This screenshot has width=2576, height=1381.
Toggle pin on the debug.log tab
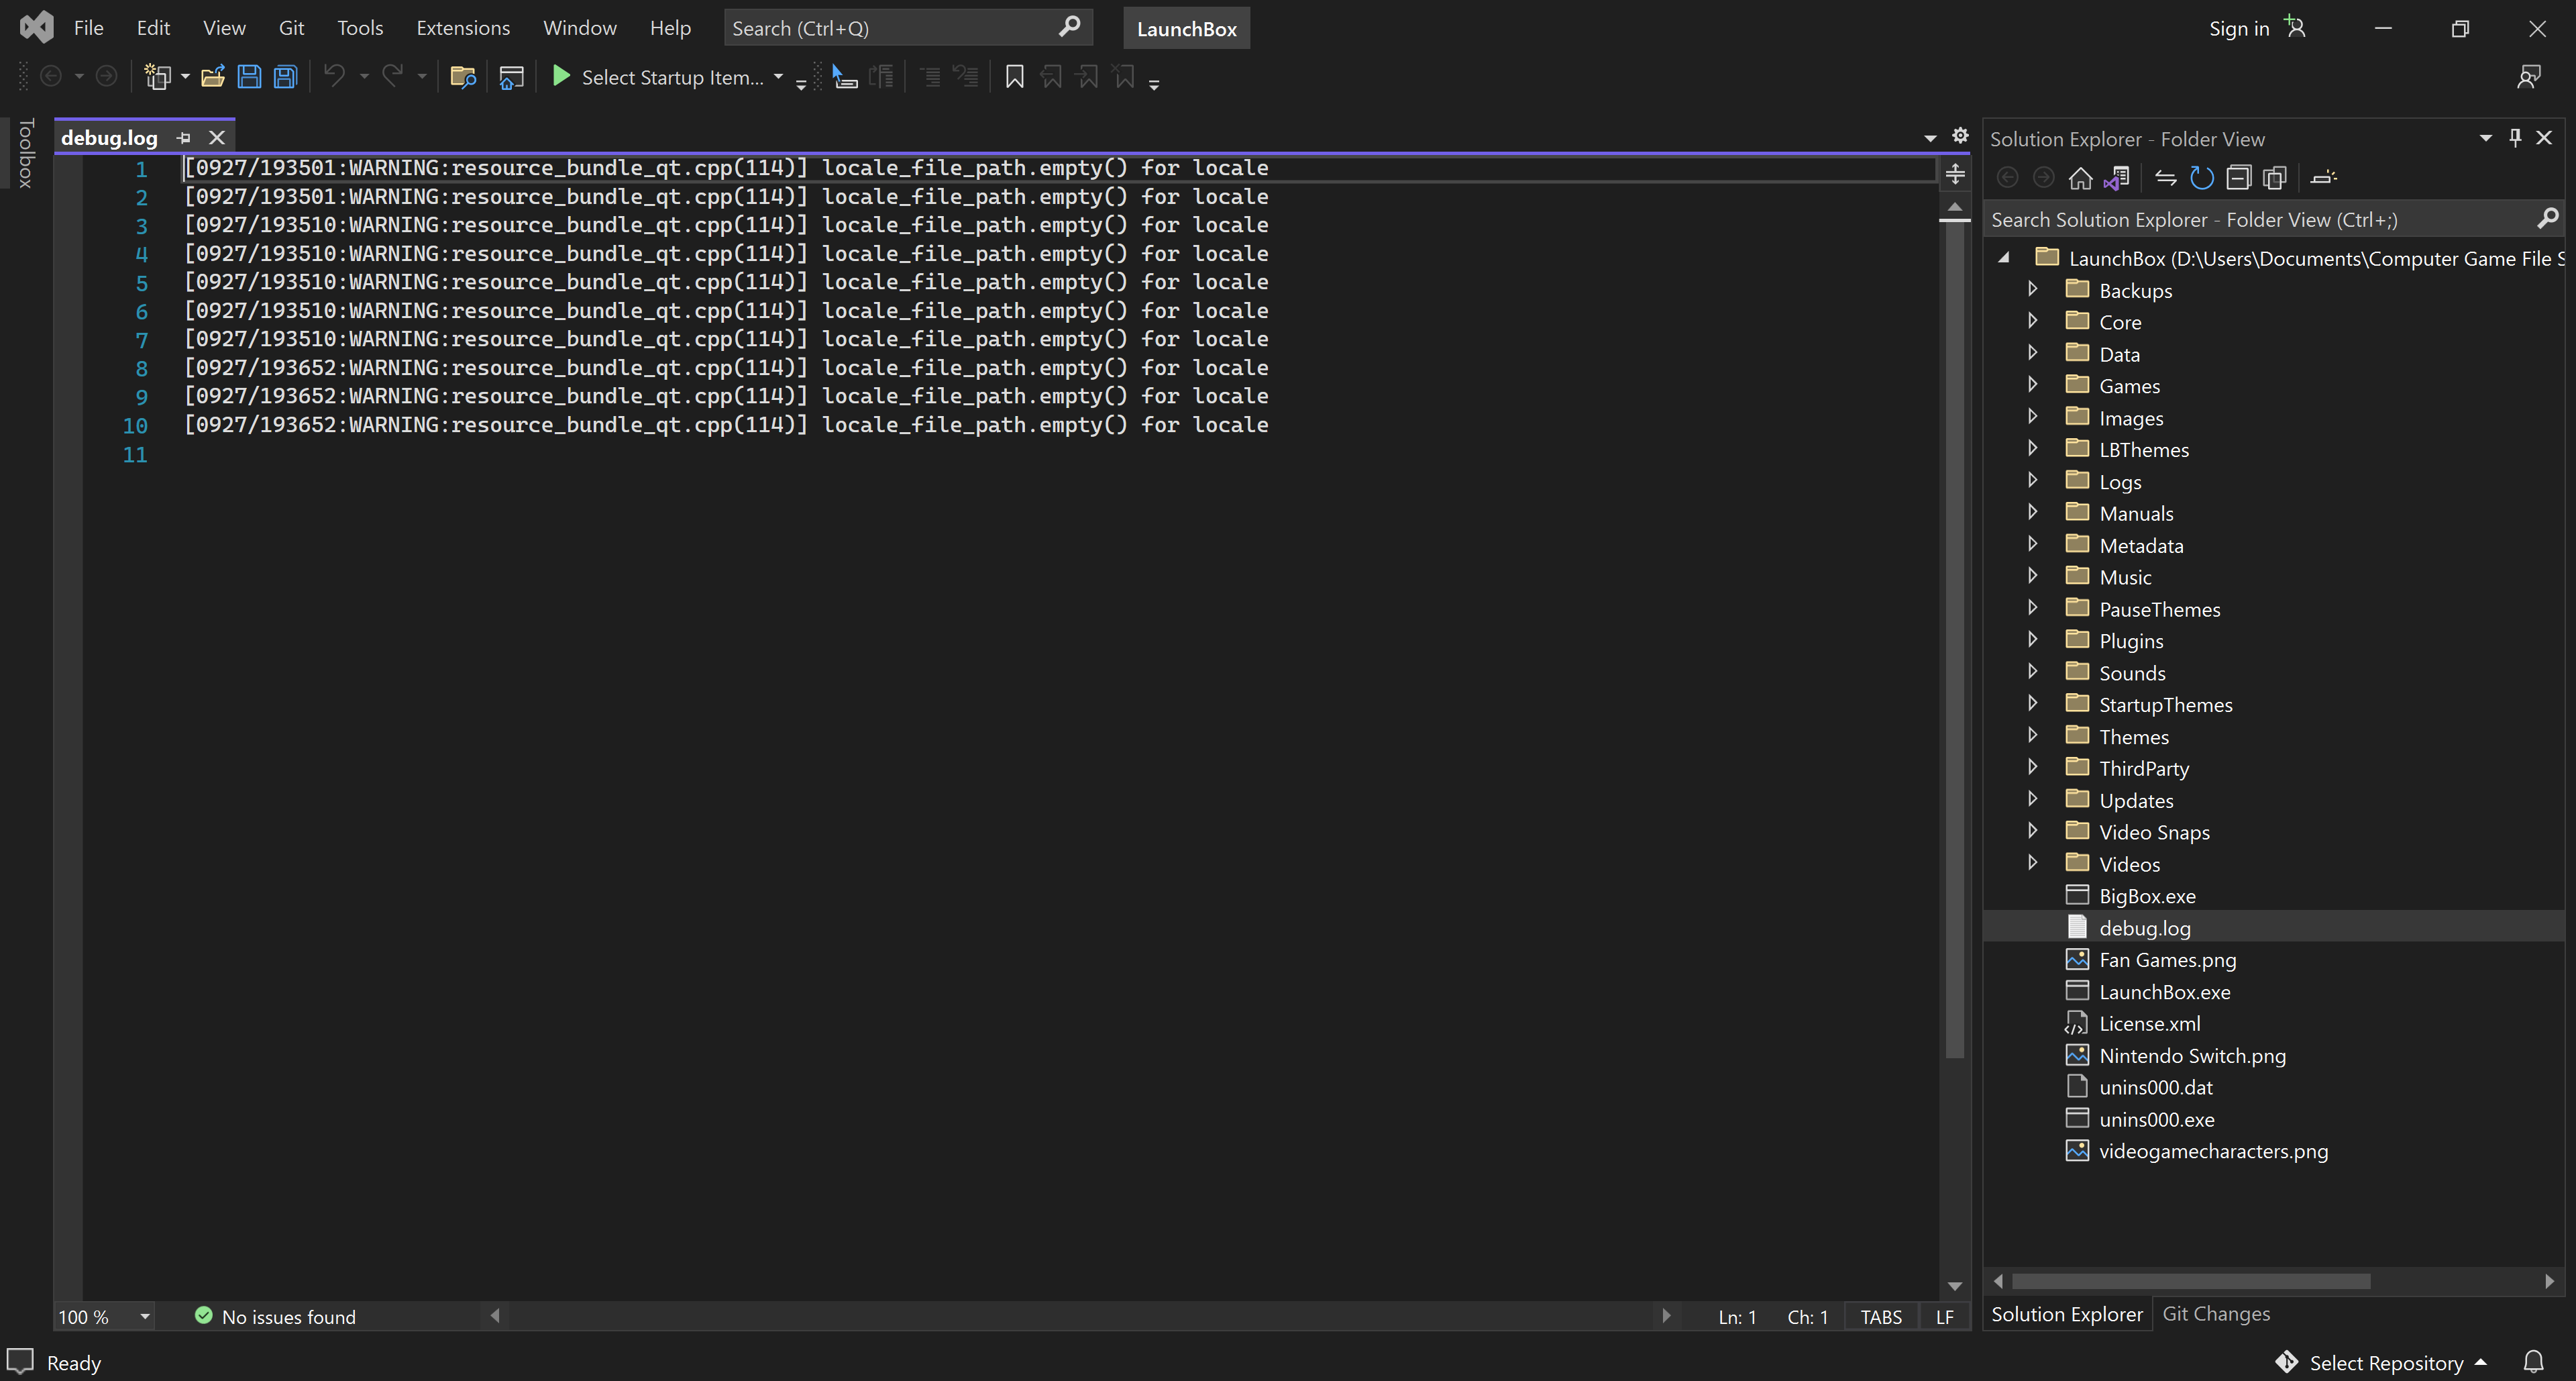pyautogui.click(x=183, y=137)
